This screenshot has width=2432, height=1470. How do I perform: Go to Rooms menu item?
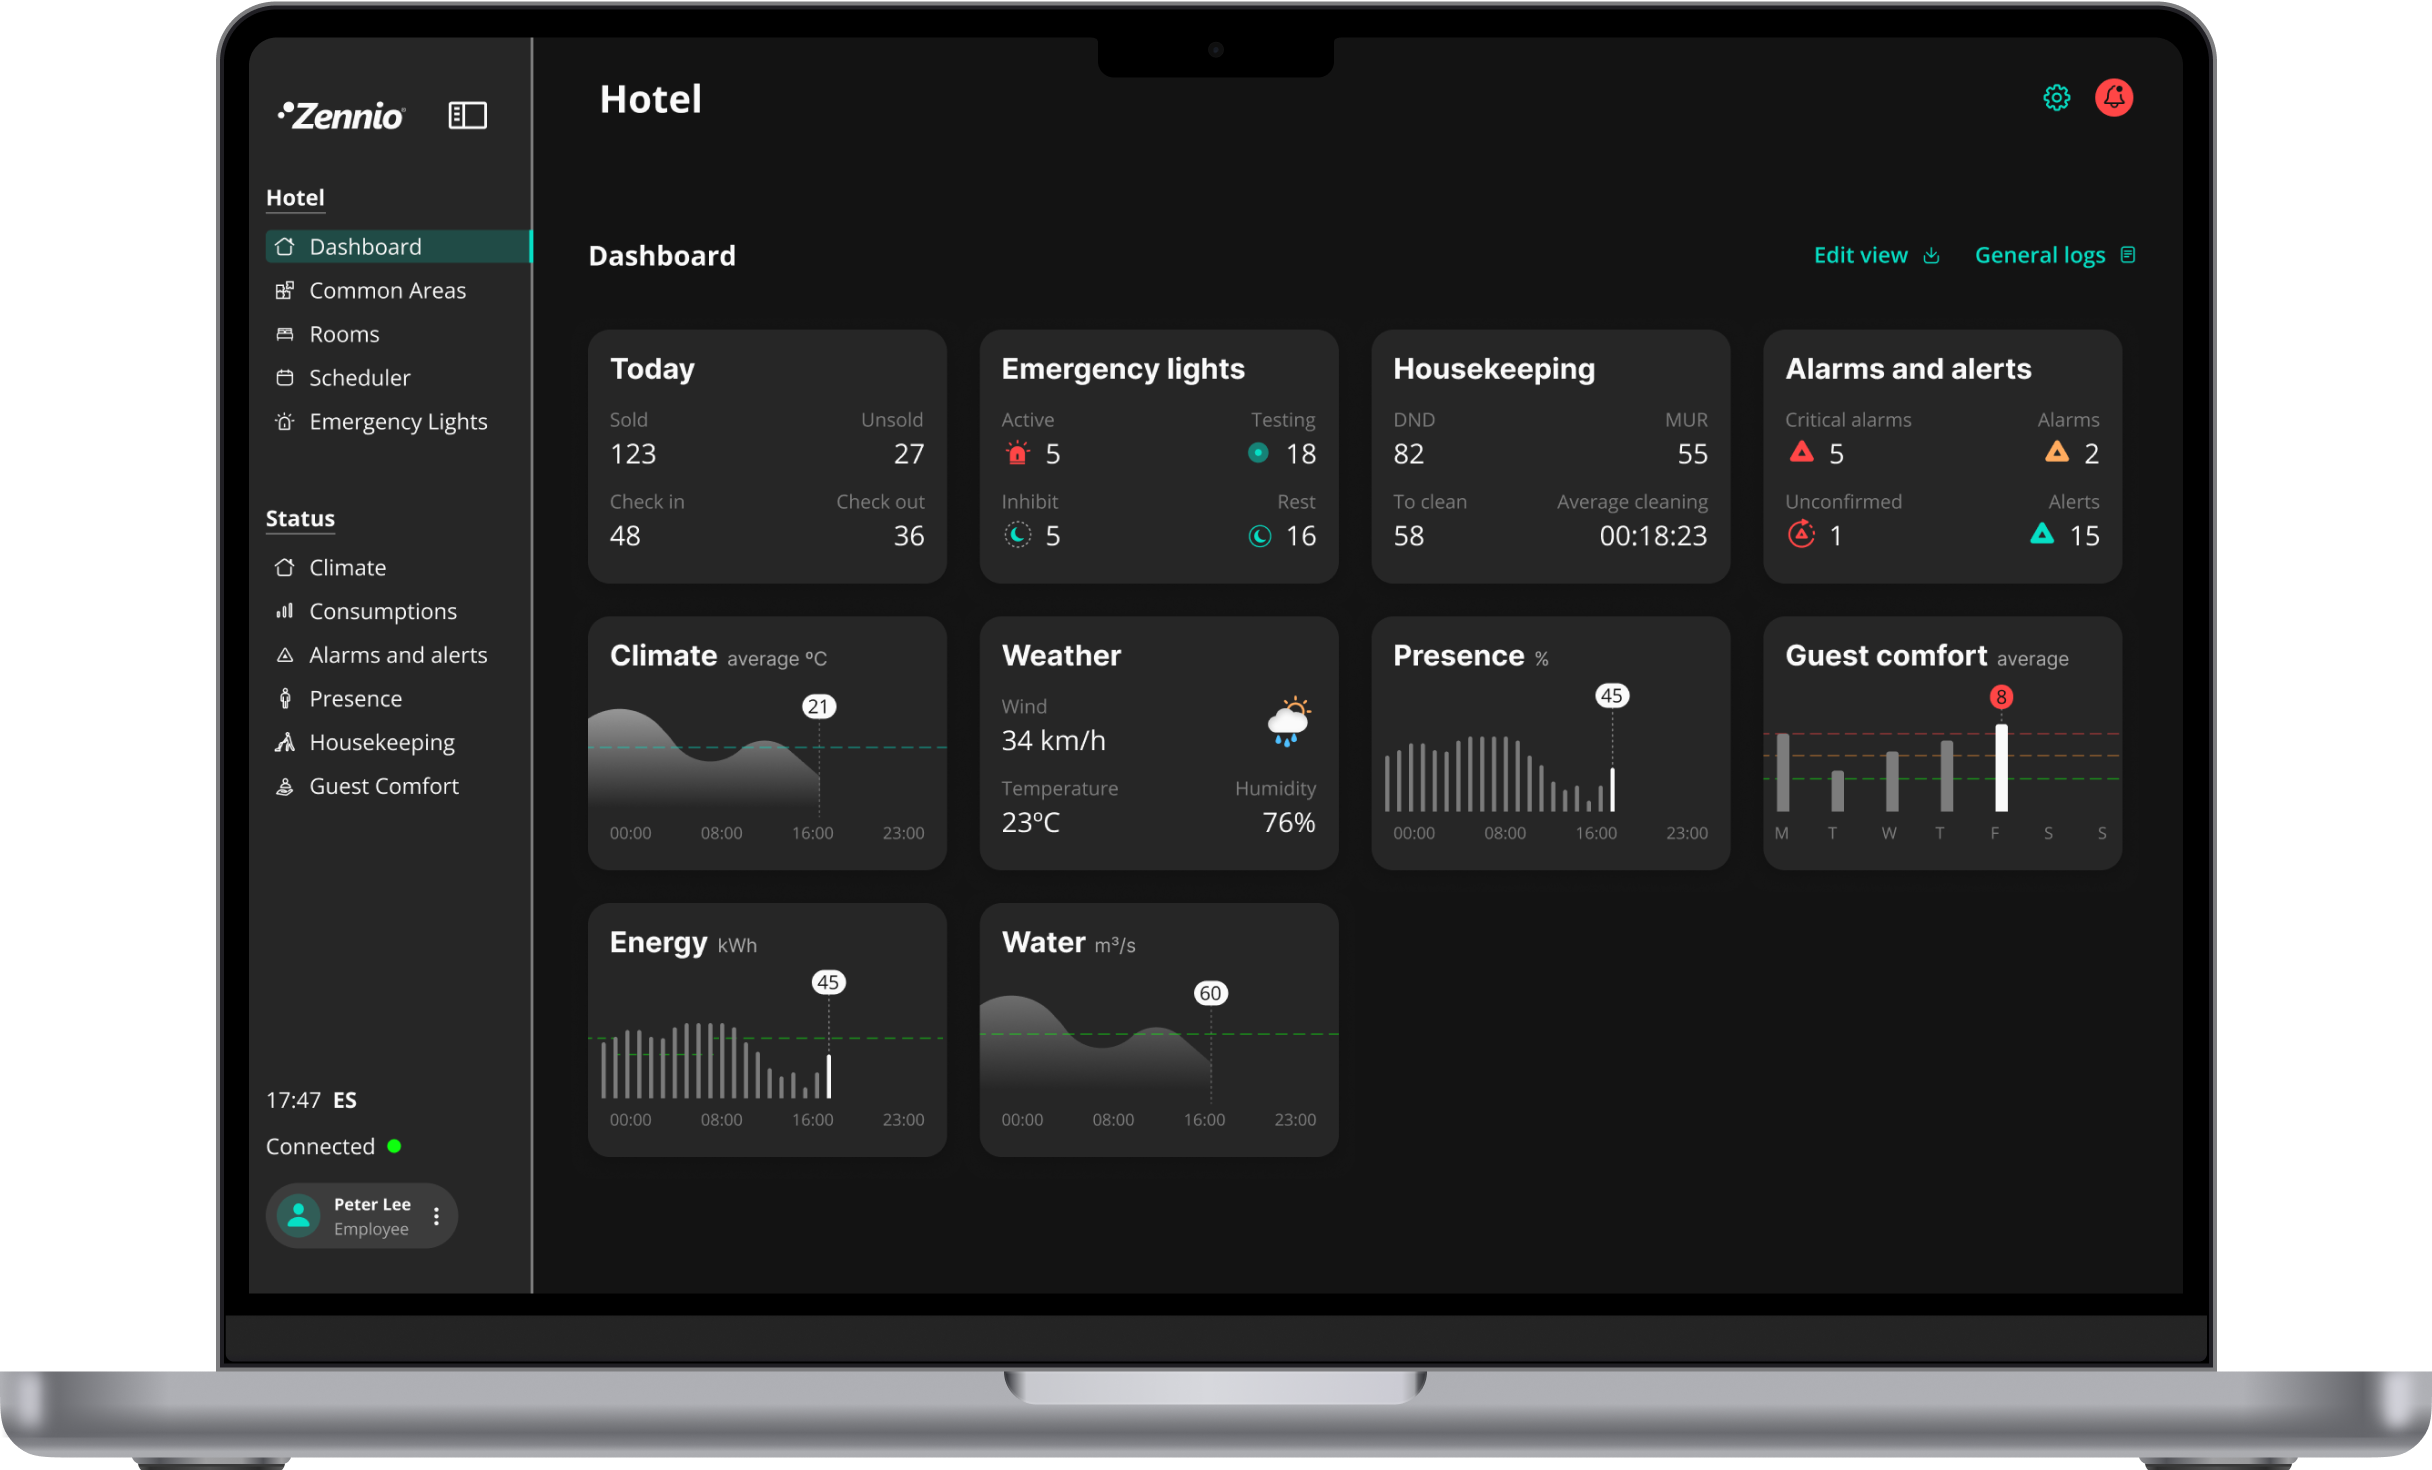coord(344,334)
